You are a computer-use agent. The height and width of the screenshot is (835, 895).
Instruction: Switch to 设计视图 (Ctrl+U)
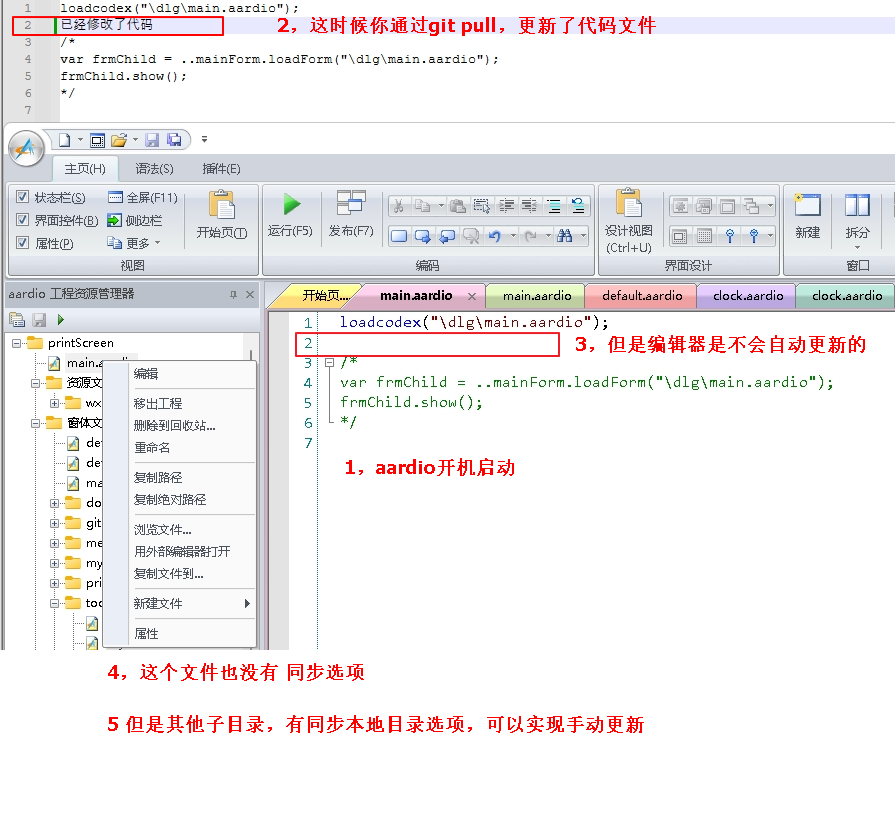click(628, 221)
